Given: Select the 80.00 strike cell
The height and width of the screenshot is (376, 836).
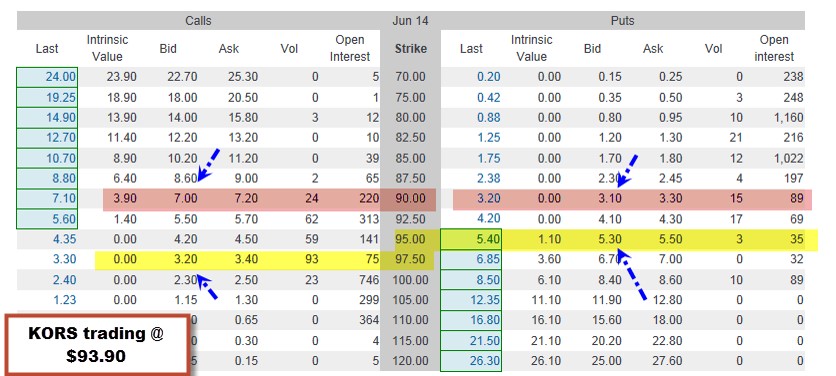Looking at the screenshot, I should click(411, 118).
